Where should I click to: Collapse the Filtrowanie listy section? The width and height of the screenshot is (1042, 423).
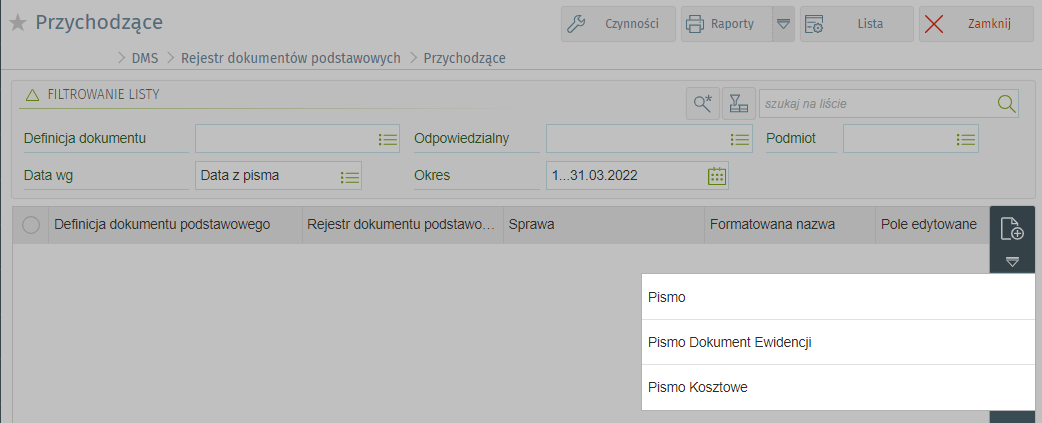31,95
